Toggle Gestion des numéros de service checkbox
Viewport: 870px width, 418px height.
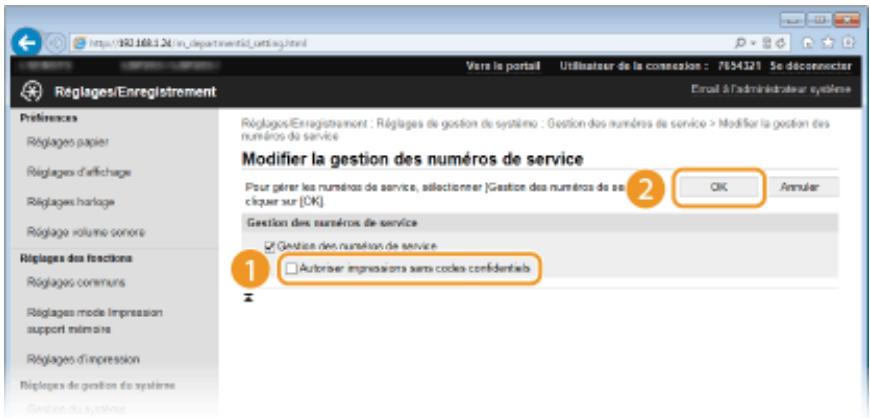tap(270, 245)
